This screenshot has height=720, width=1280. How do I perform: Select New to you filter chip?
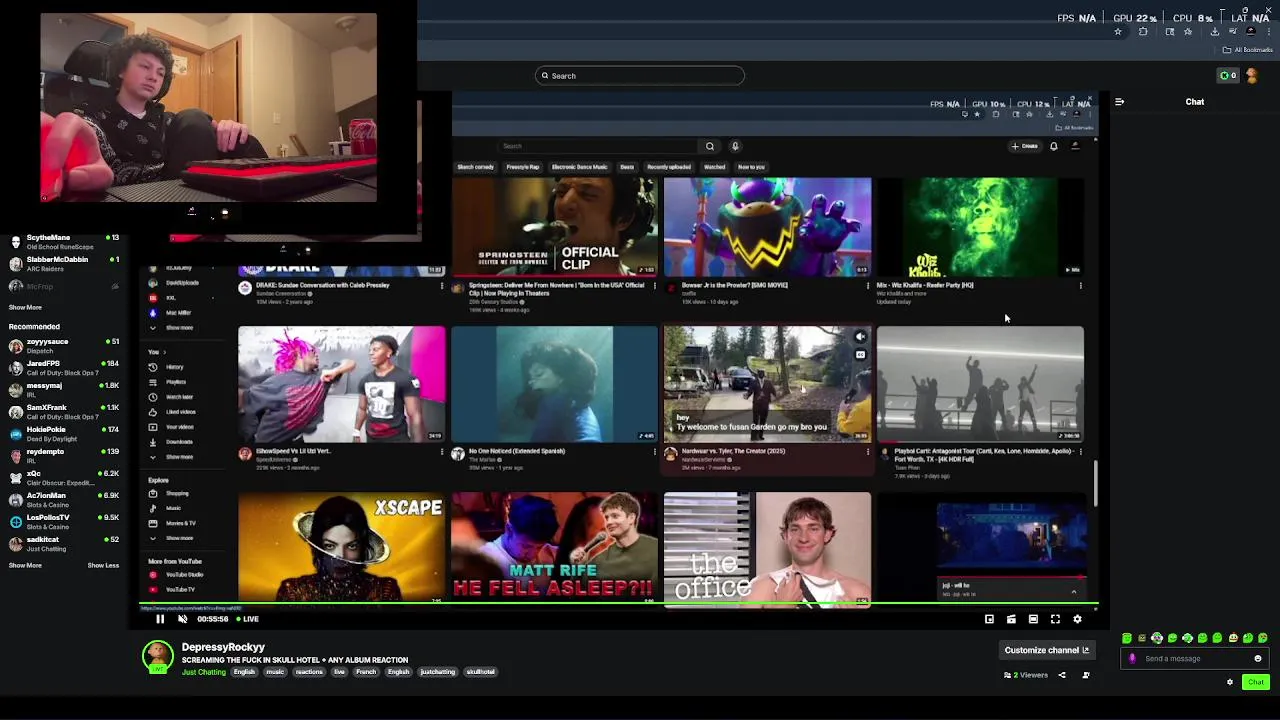click(751, 167)
